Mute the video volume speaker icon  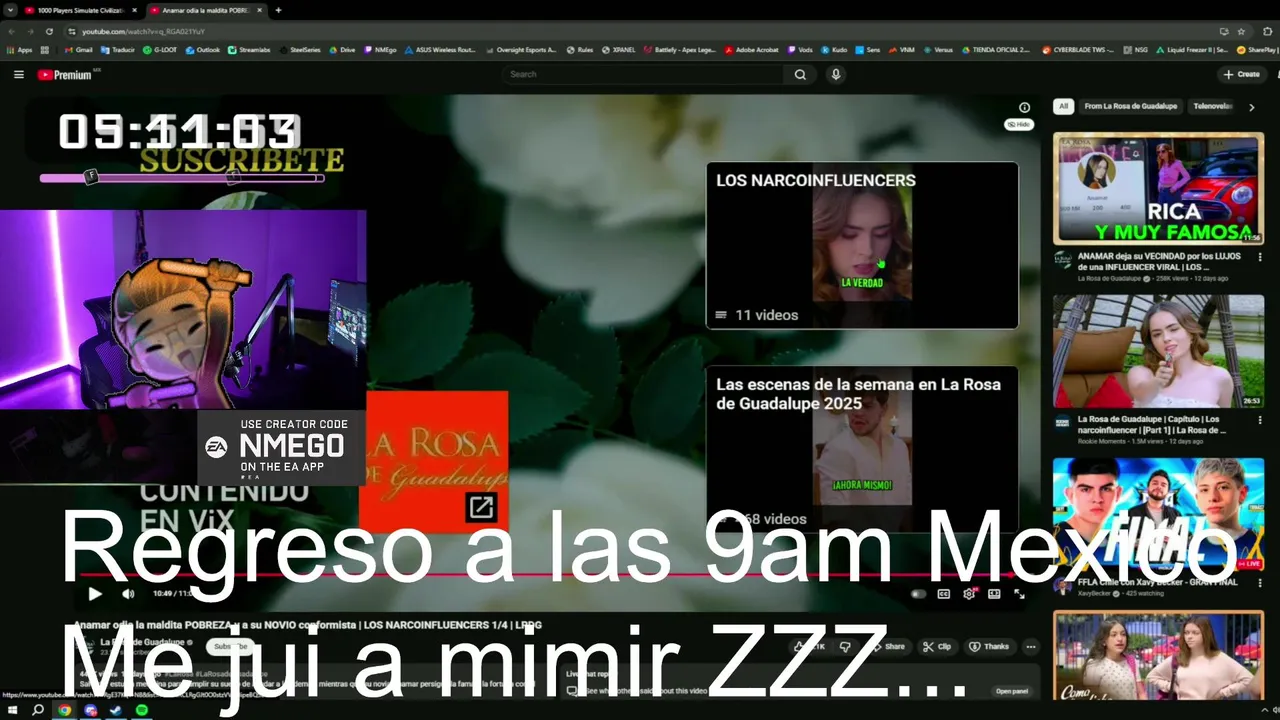pos(128,593)
